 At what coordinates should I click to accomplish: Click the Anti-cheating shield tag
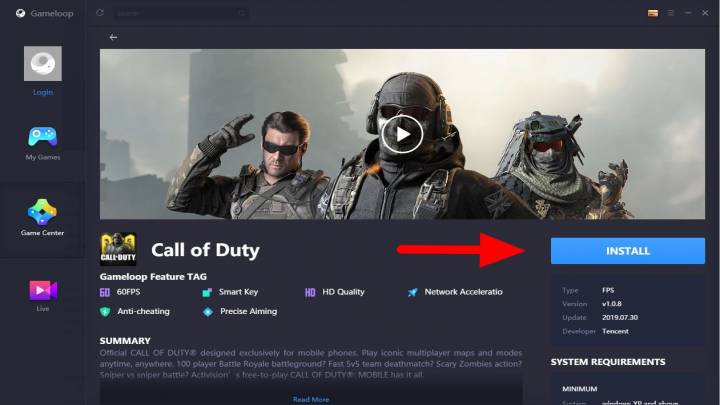140,311
